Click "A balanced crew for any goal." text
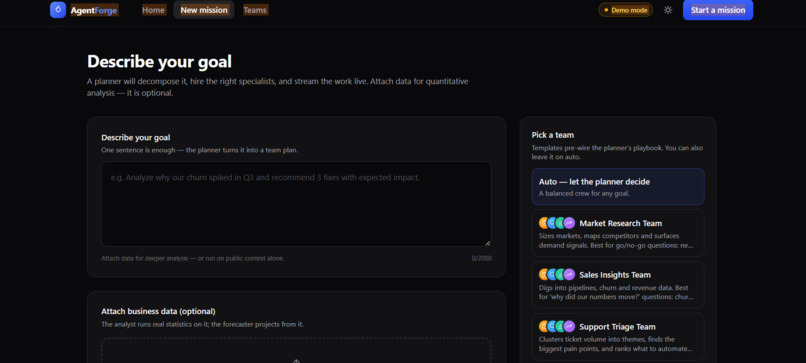Screen dimensions: 806x363 pos(584,194)
